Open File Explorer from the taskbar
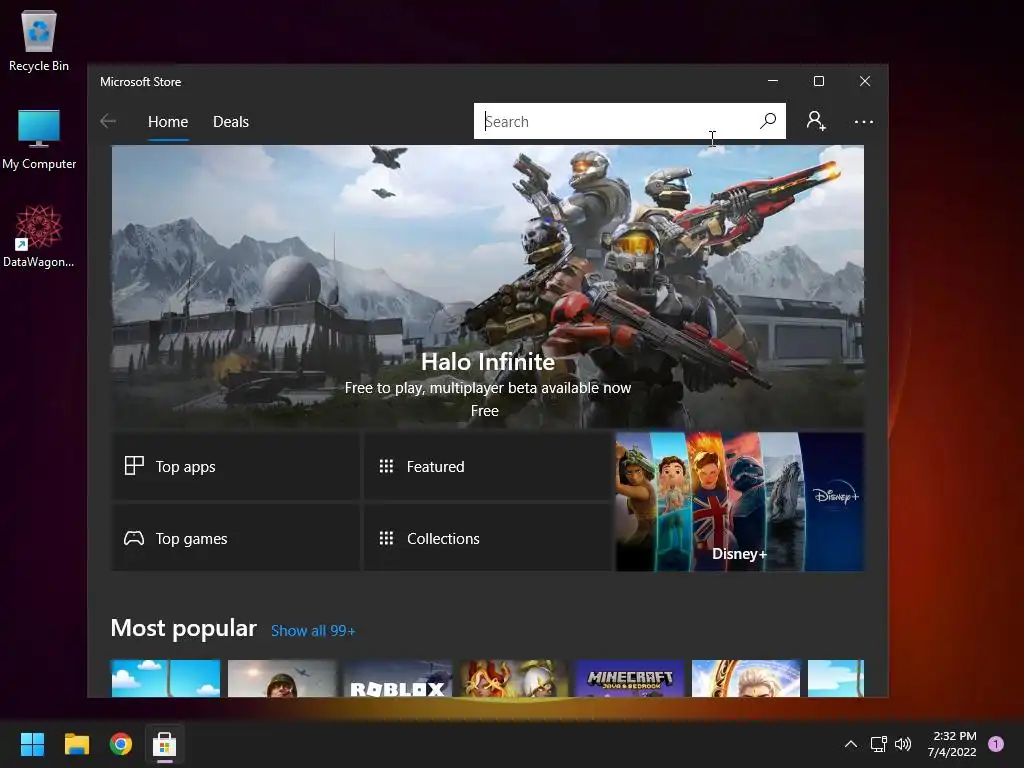Screen dimensions: 1024x768 pyautogui.click(x=76, y=744)
